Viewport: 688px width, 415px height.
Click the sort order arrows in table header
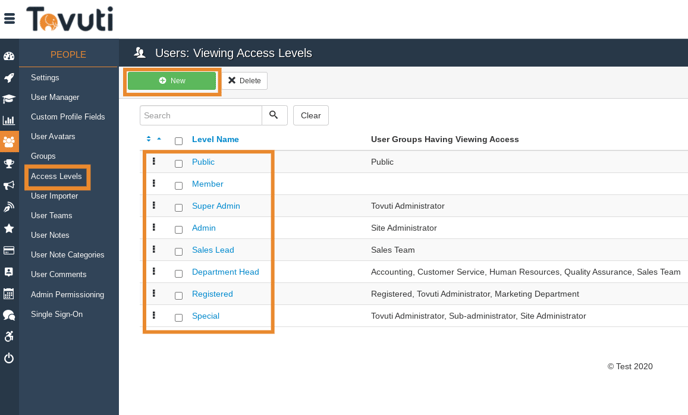click(153, 139)
